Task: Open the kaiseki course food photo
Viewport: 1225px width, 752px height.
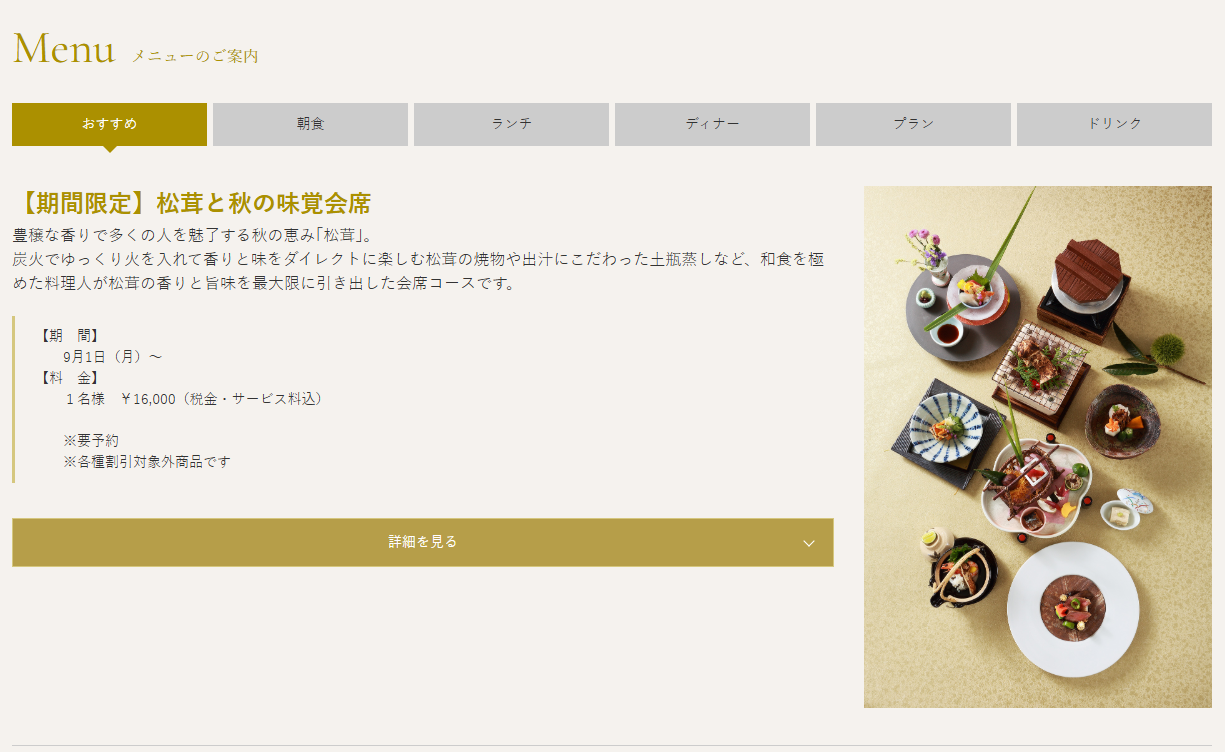Action: tap(1038, 447)
